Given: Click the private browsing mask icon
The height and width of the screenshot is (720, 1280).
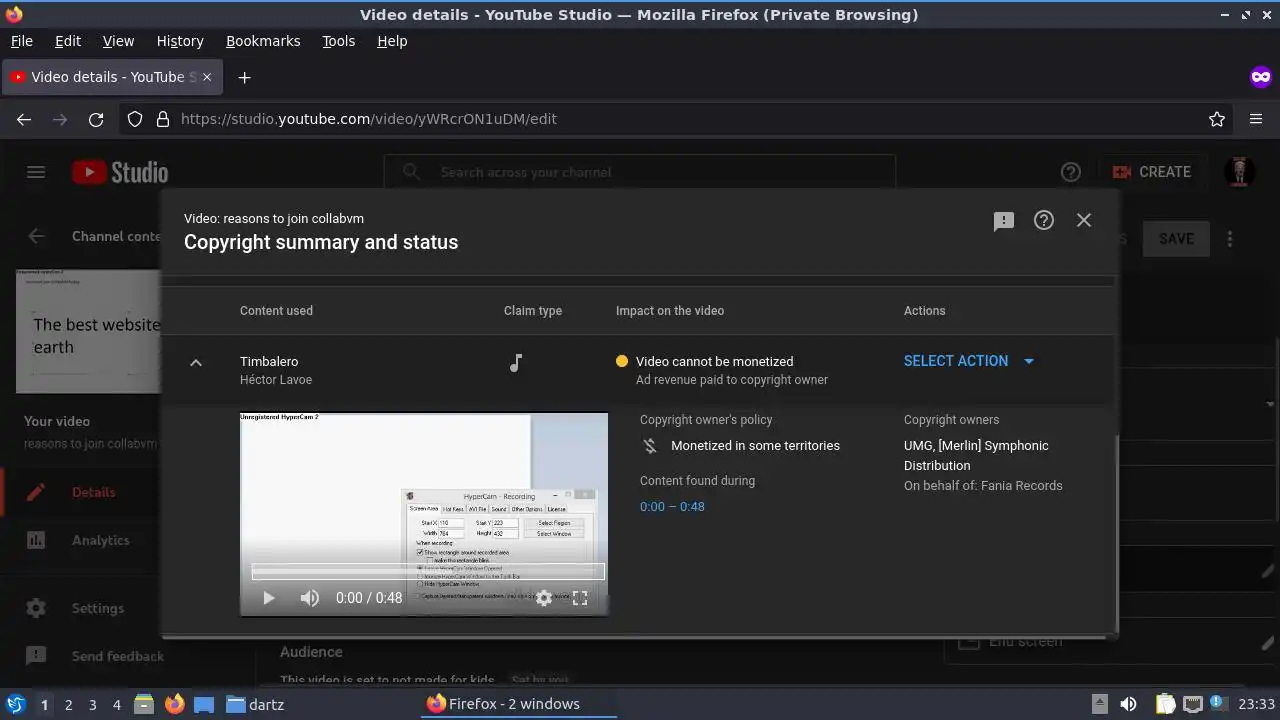Looking at the screenshot, I should (x=1261, y=77).
